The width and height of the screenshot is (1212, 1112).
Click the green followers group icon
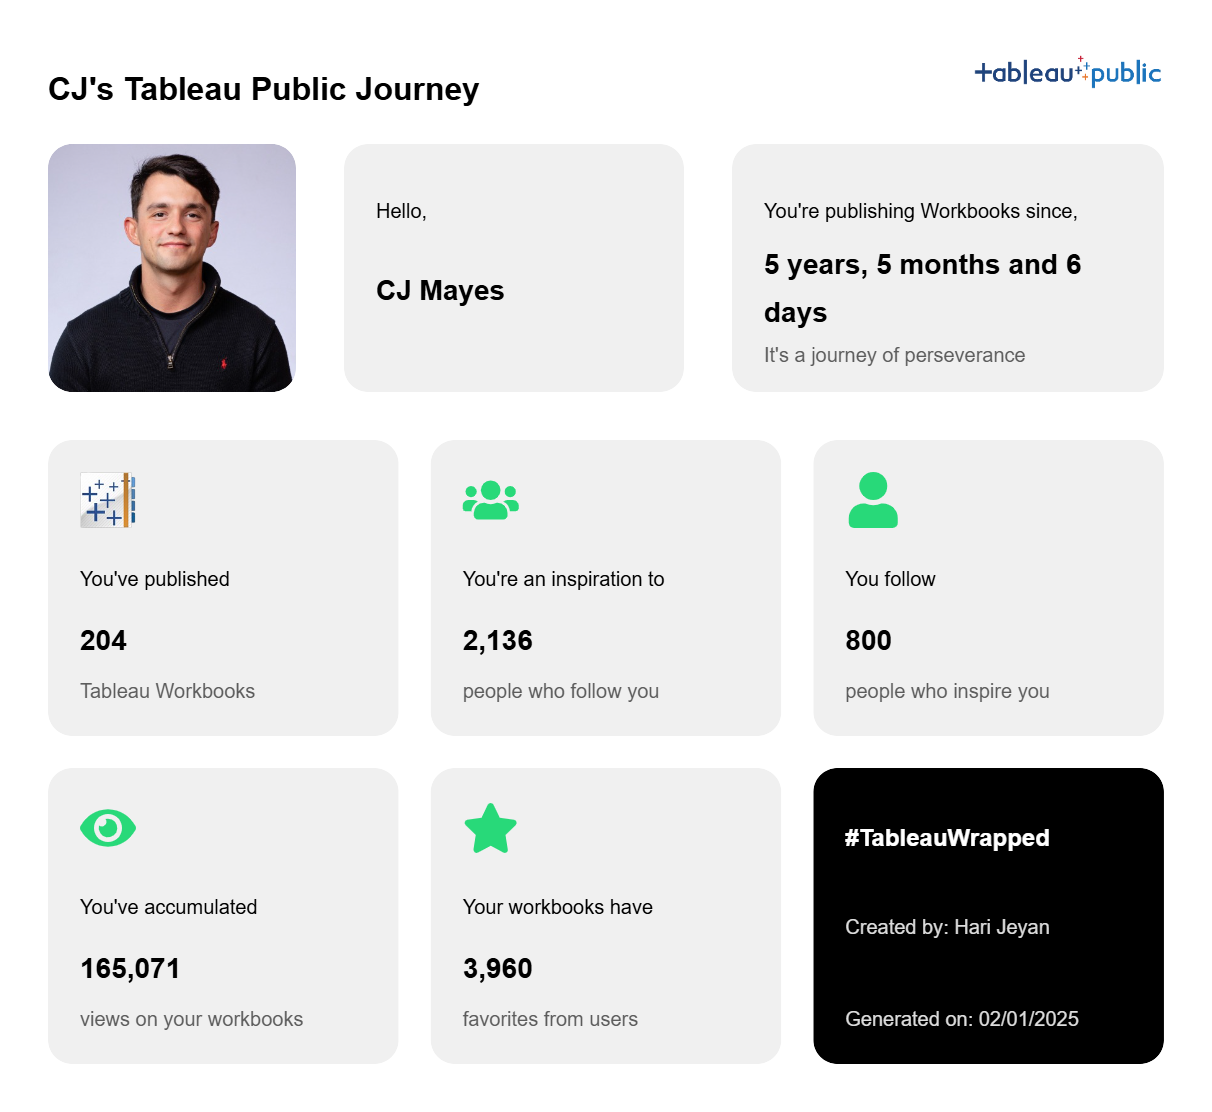pos(490,500)
